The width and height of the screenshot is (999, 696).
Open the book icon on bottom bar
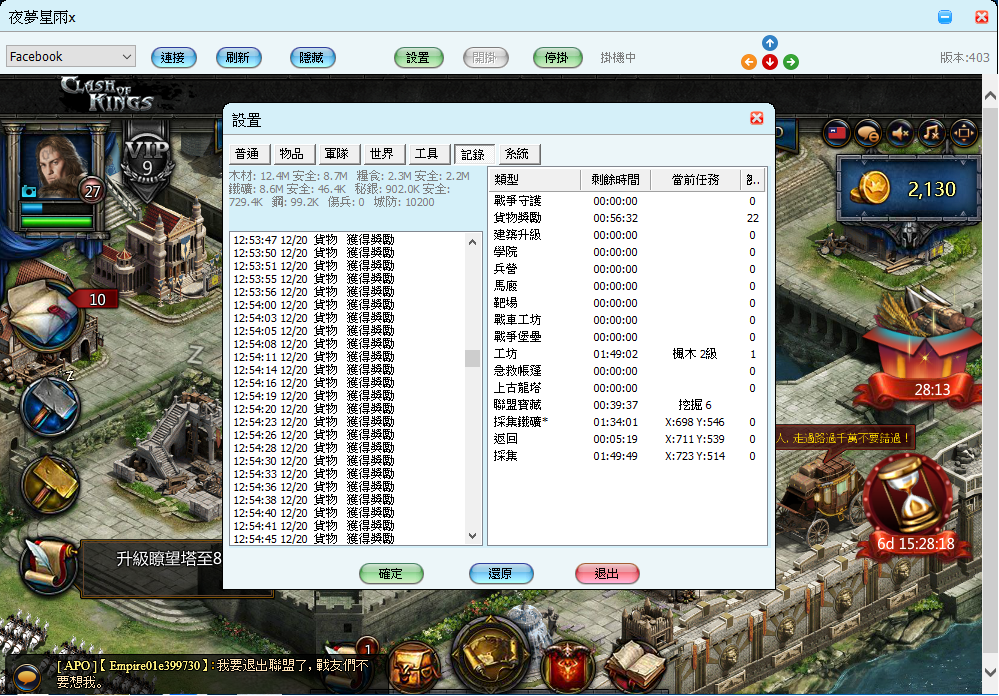tap(634, 667)
